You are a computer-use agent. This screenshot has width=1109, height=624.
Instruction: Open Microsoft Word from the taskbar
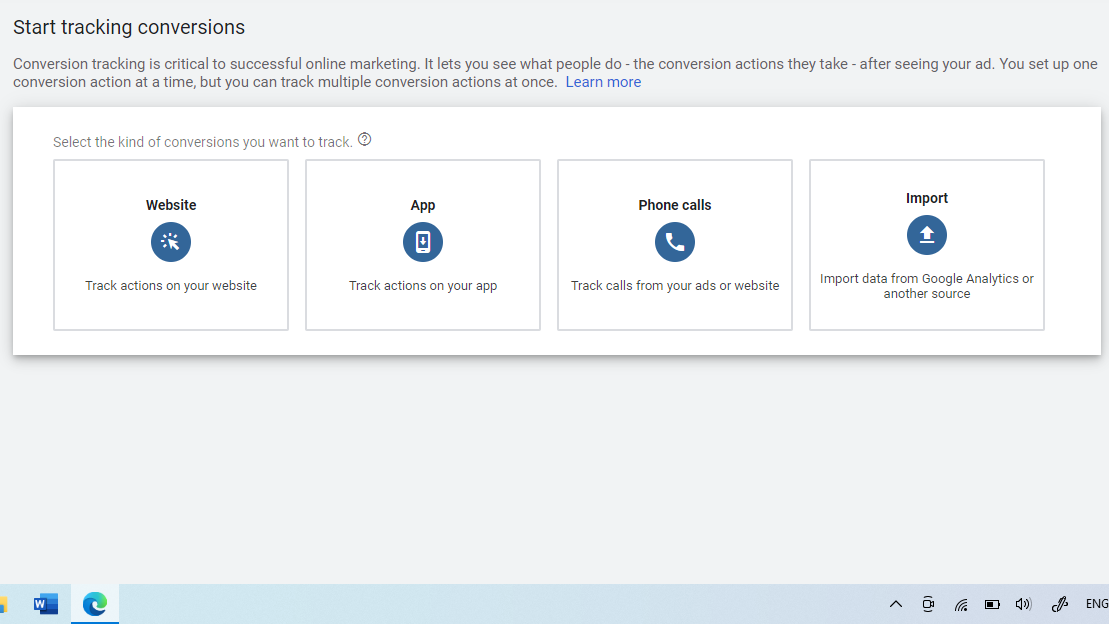46,604
